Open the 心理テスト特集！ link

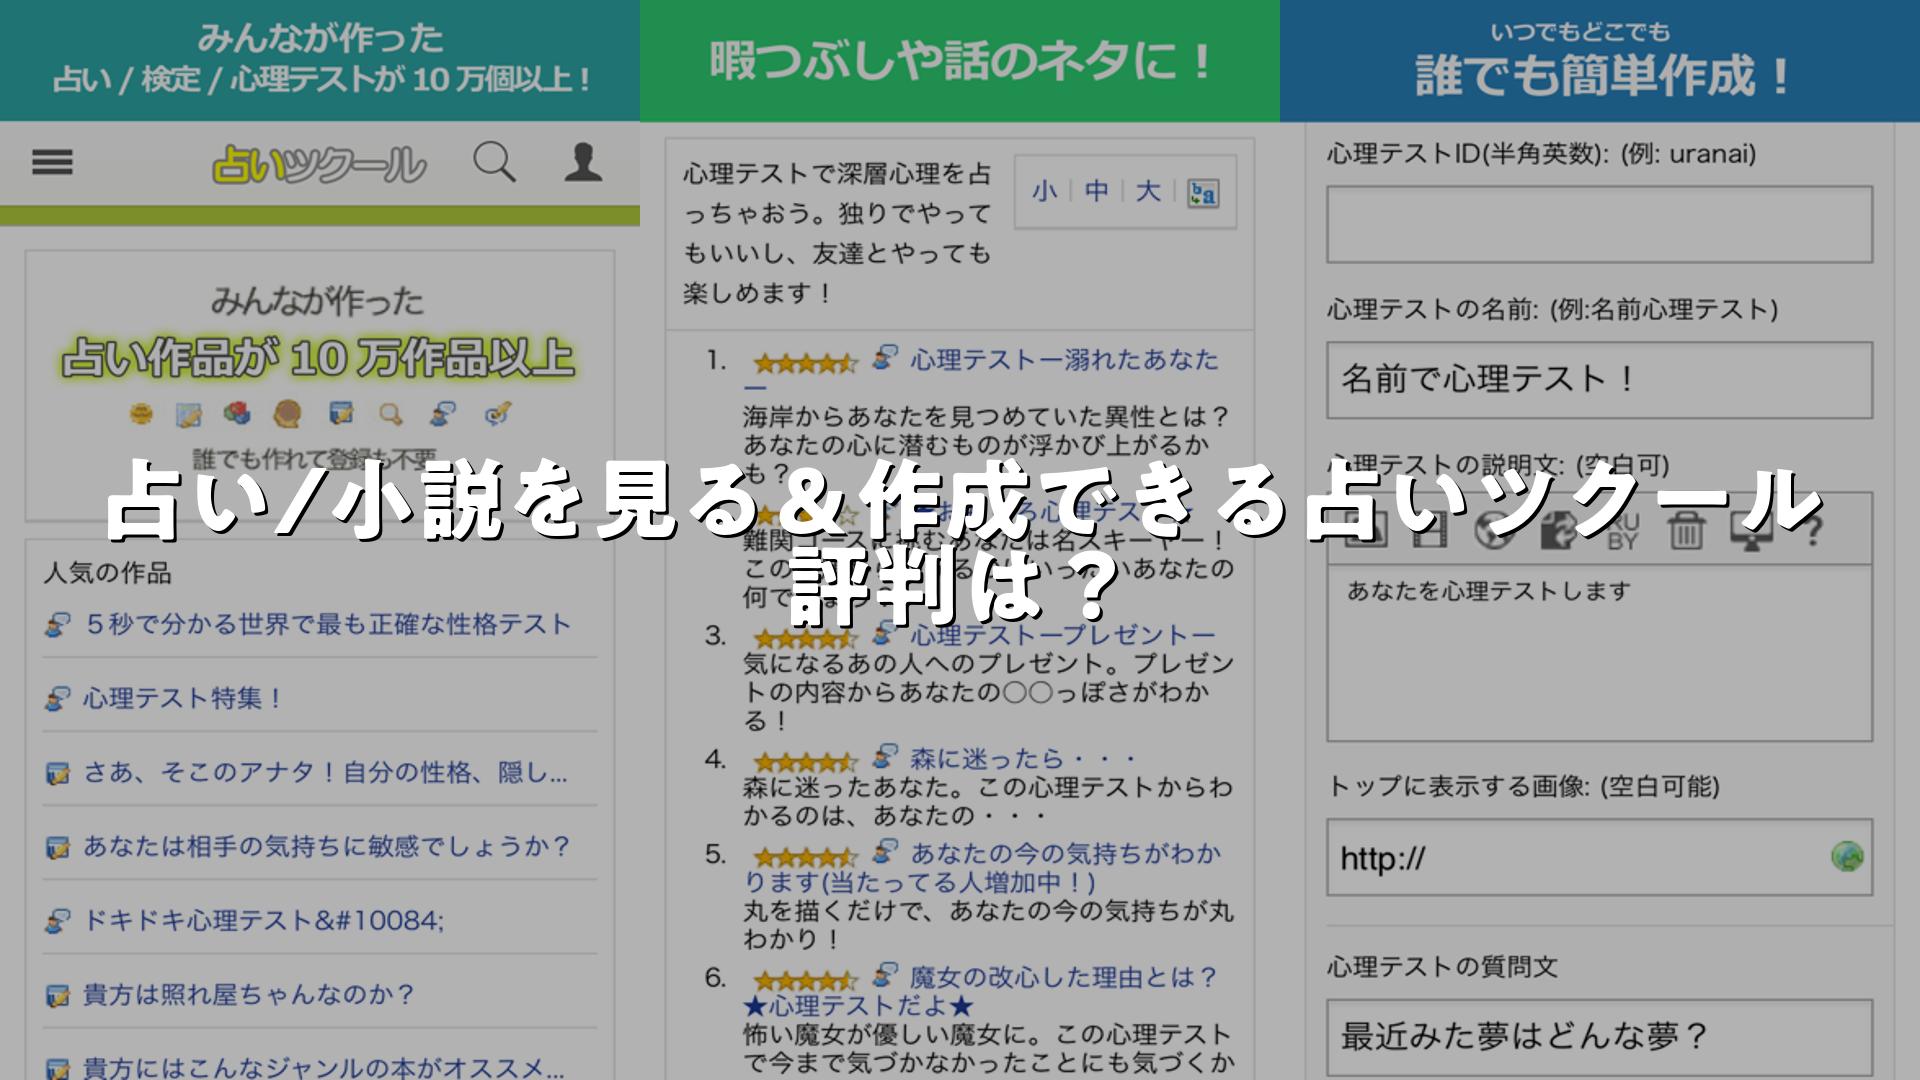[x=184, y=698]
